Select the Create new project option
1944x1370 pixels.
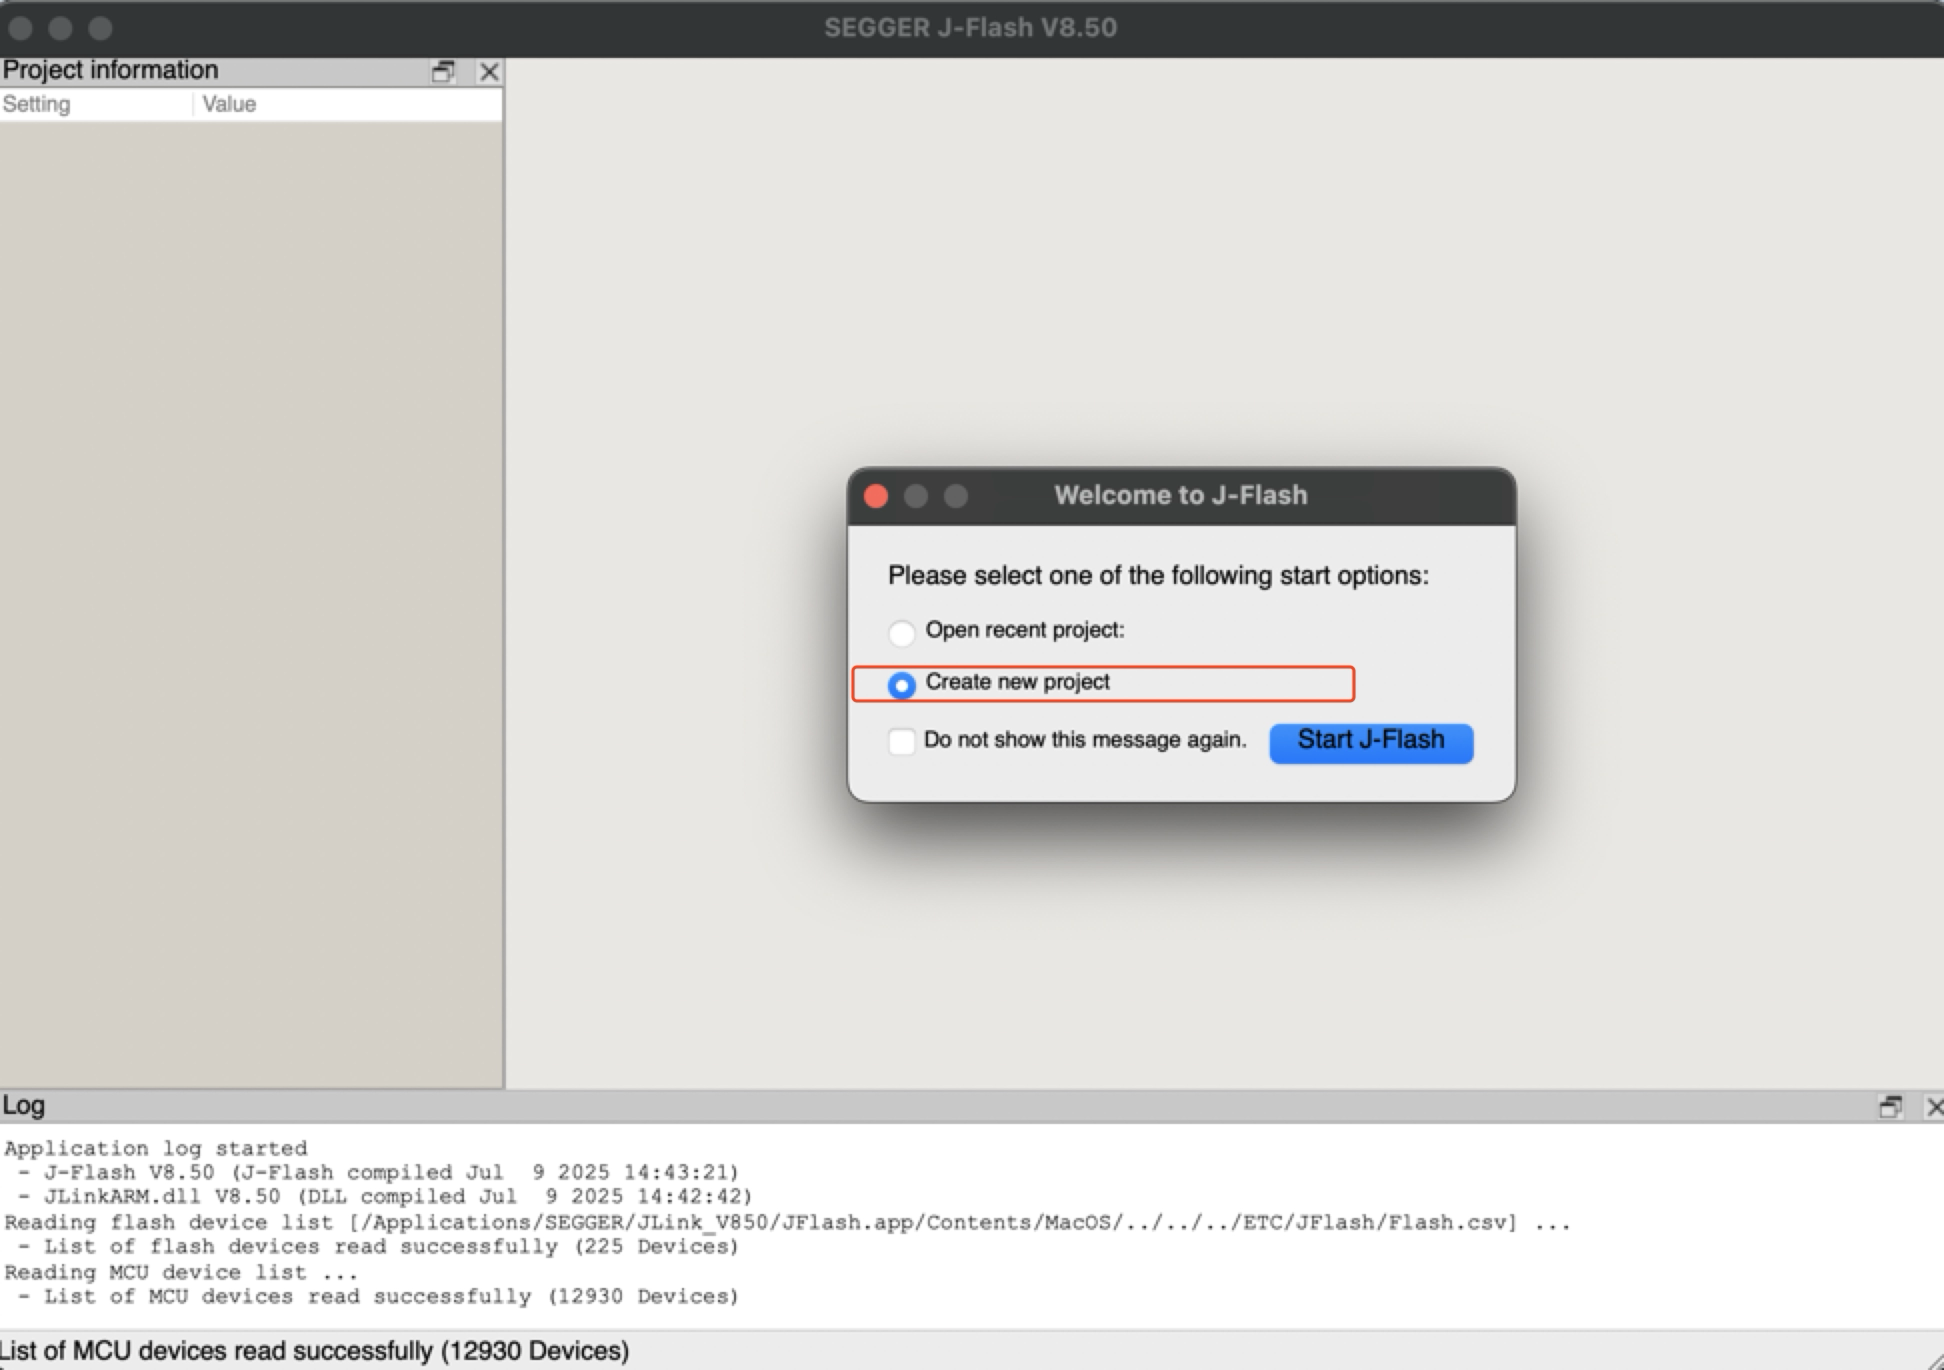pos(901,685)
